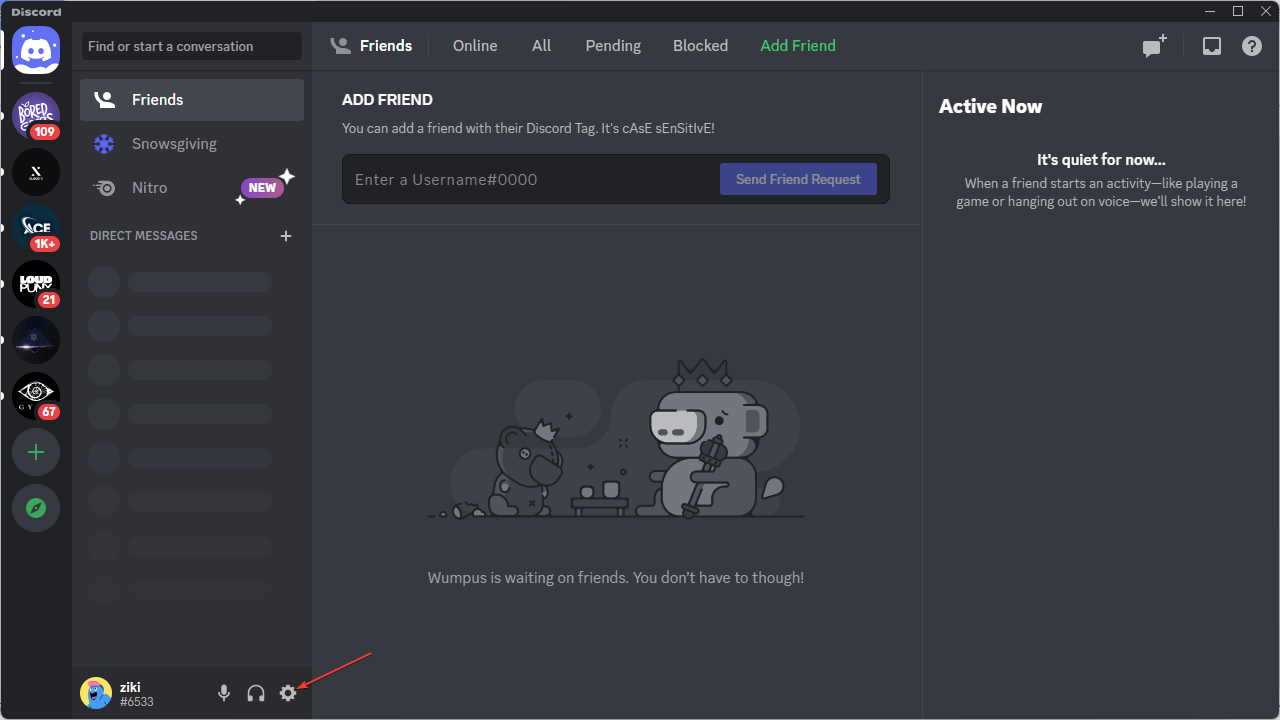This screenshot has height=720, width=1280.
Task: View the Blocked users tab
Action: coord(700,46)
